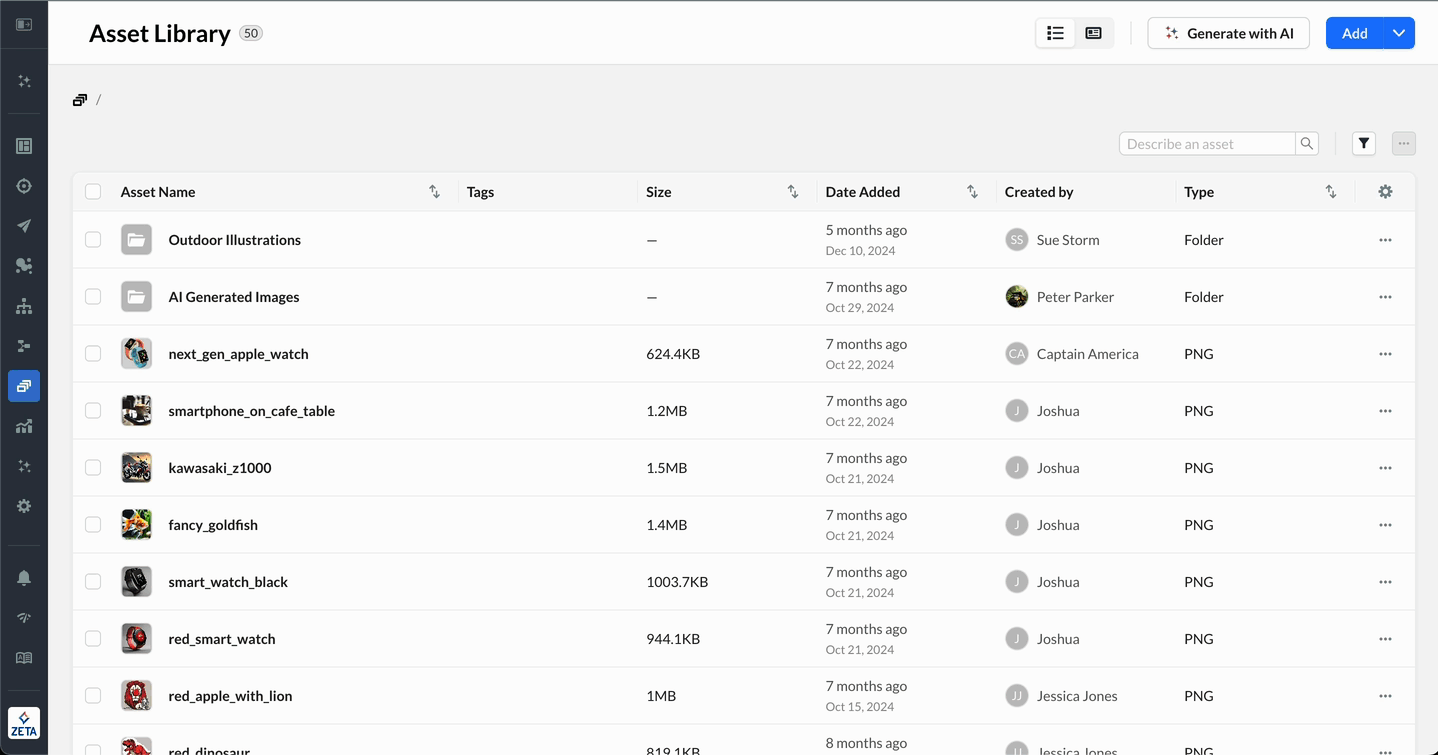The width and height of the screenshot is (1438, 755).
Task: Check the kawasaki_z1000 row checkbox
Action: point(93,468)
